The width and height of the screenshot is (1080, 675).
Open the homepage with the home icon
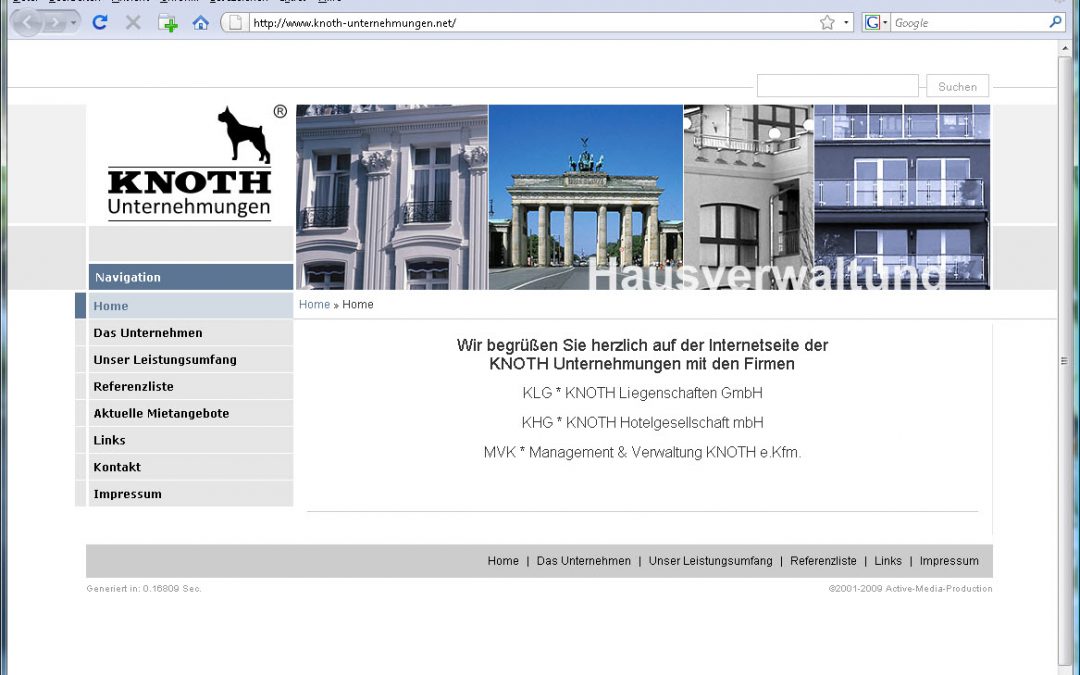pyautogui.click(x=201, y=22)
